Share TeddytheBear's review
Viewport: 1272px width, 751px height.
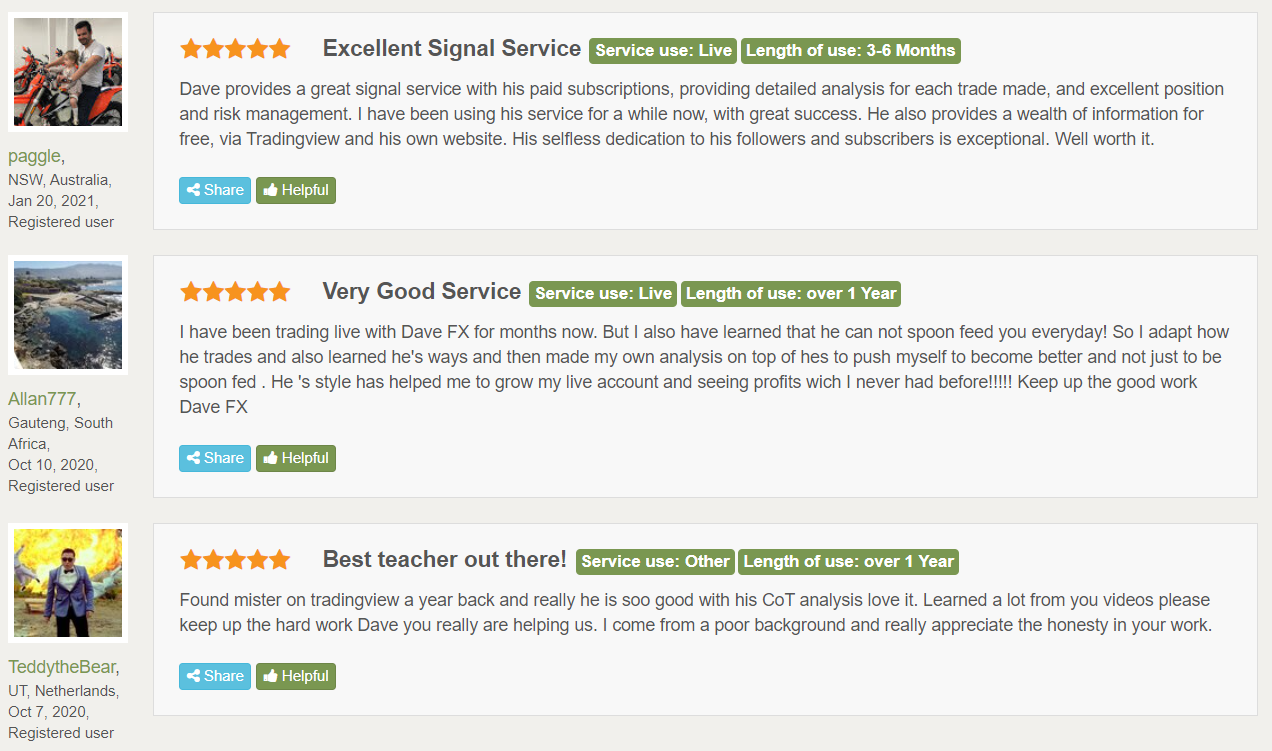[215, 676]
